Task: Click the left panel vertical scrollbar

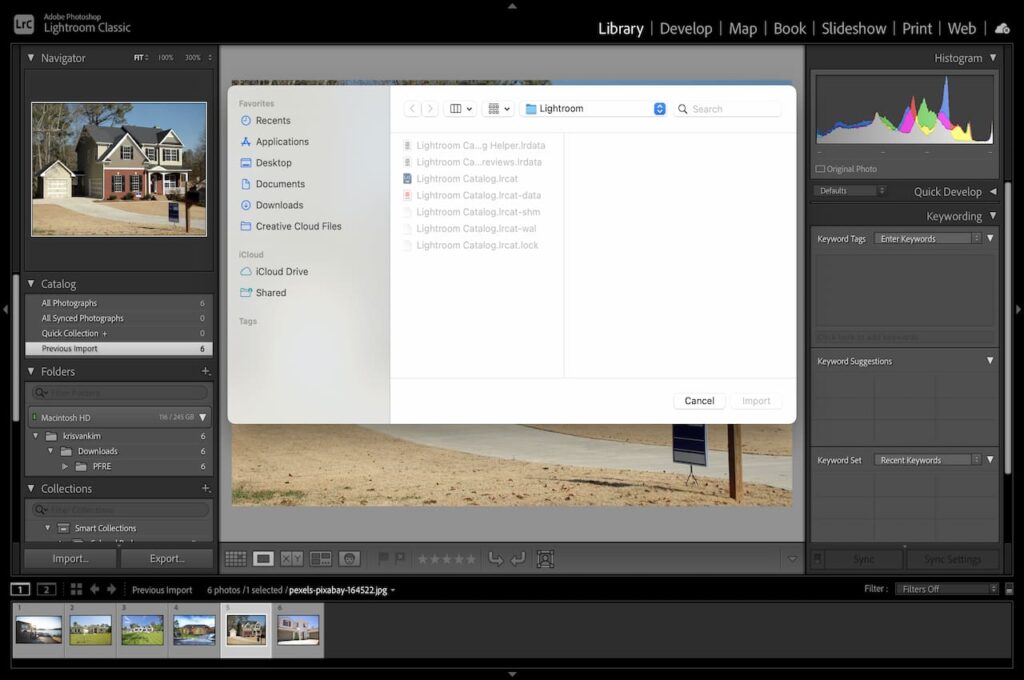Action: point(16,348)
